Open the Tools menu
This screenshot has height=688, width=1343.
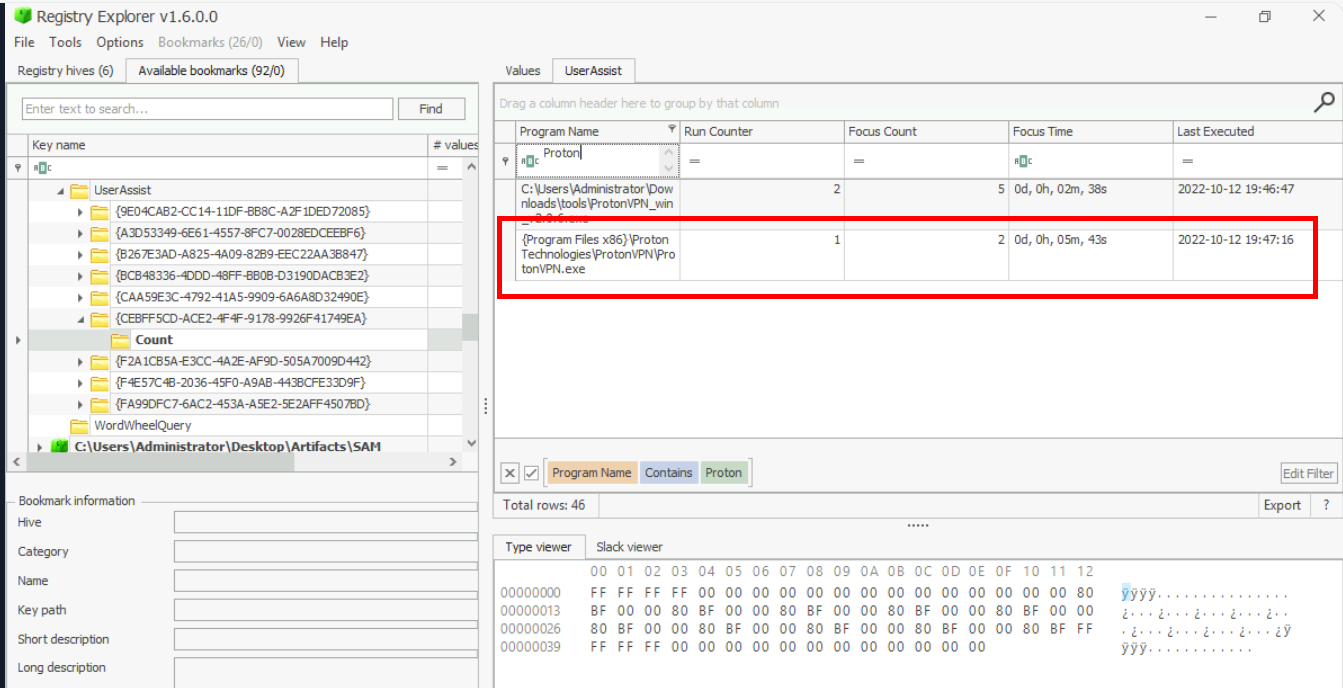coord(65,42)
